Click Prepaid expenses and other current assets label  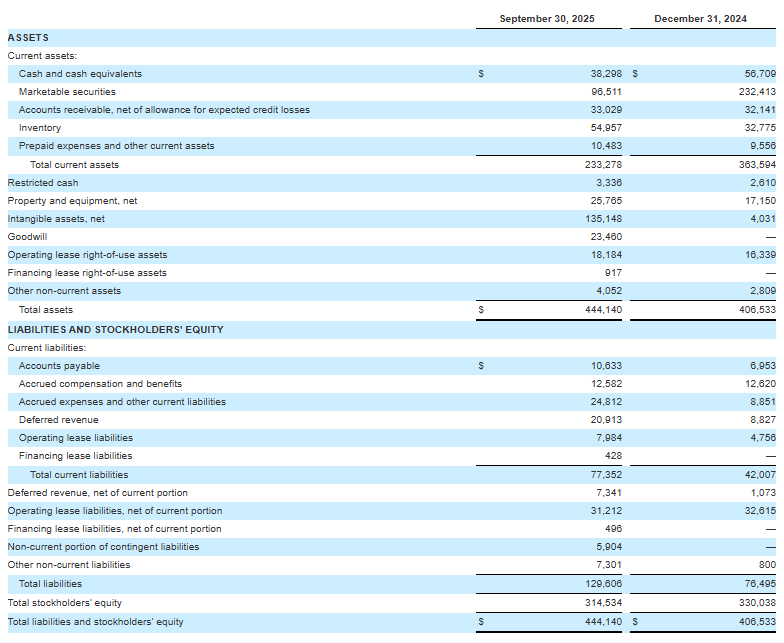(x=116, y=146)
